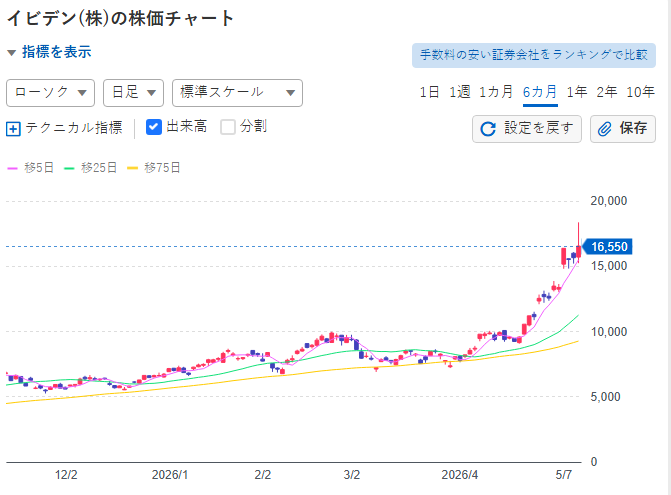Select the 1日 time range
Screen dimensions: 671x495
[x=429, y=92]
